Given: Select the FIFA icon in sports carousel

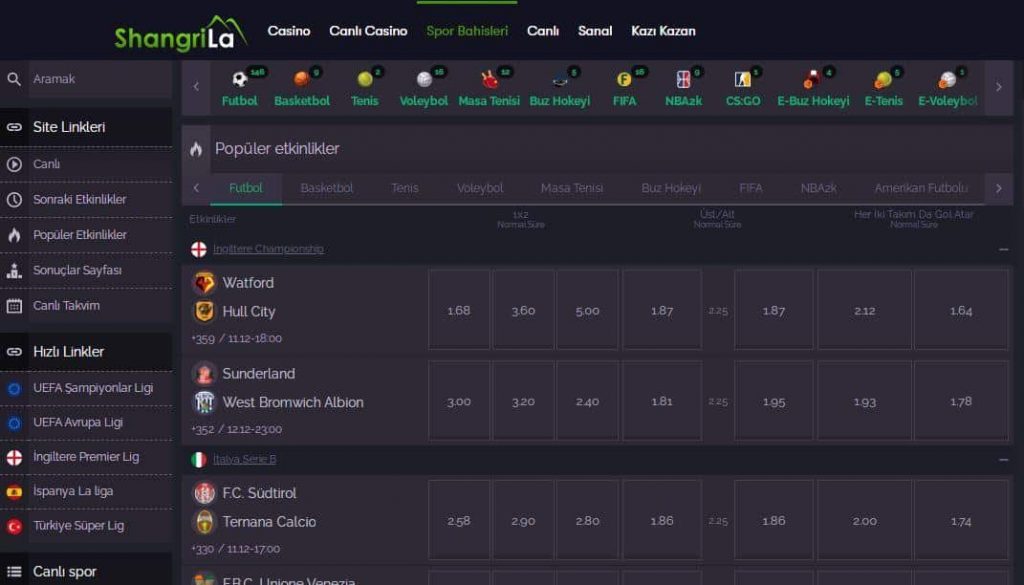Looking at the screenshot, I should click(x=624, y=79).
